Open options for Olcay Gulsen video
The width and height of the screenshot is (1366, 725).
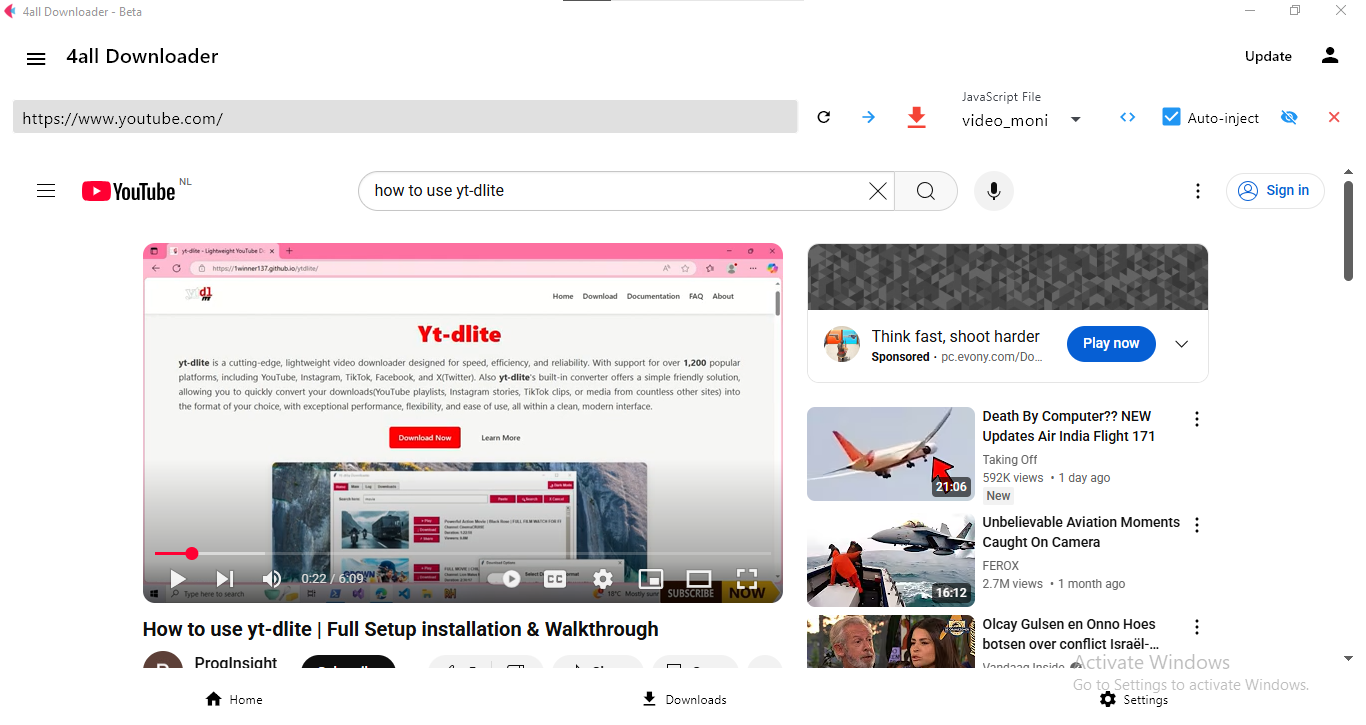[x=1197, y=627]
